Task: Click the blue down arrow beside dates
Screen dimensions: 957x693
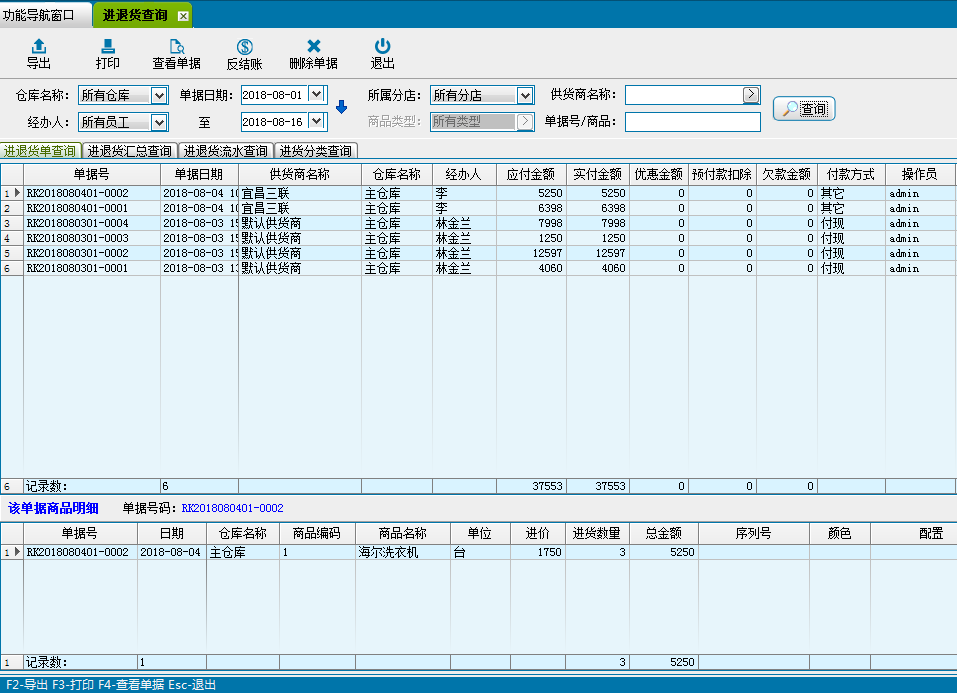Action: [x=341, y=108]
